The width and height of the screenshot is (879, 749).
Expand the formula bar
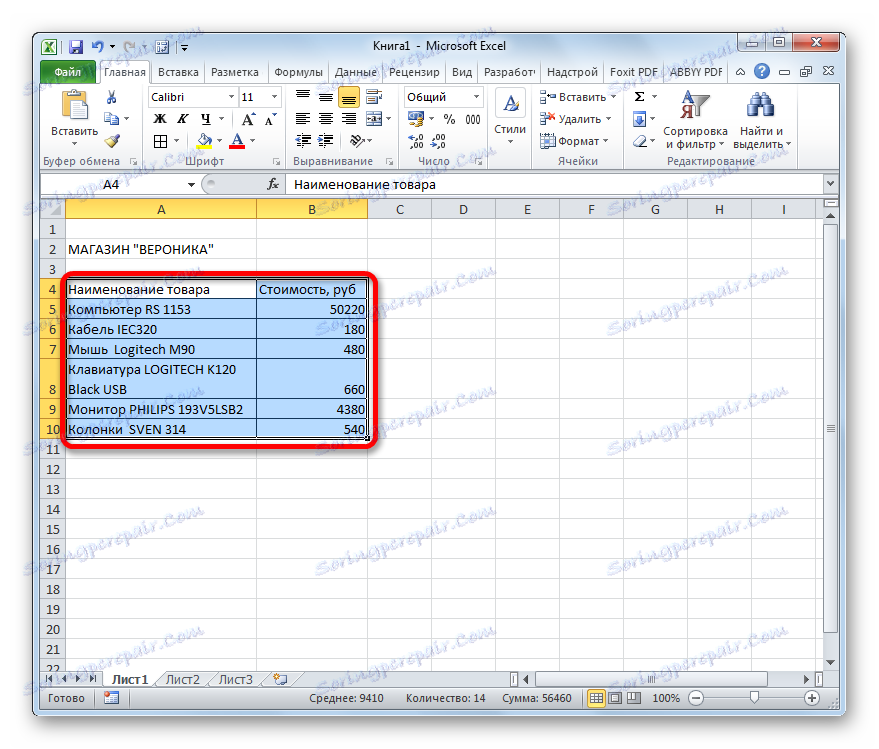(x=830, y=184)
